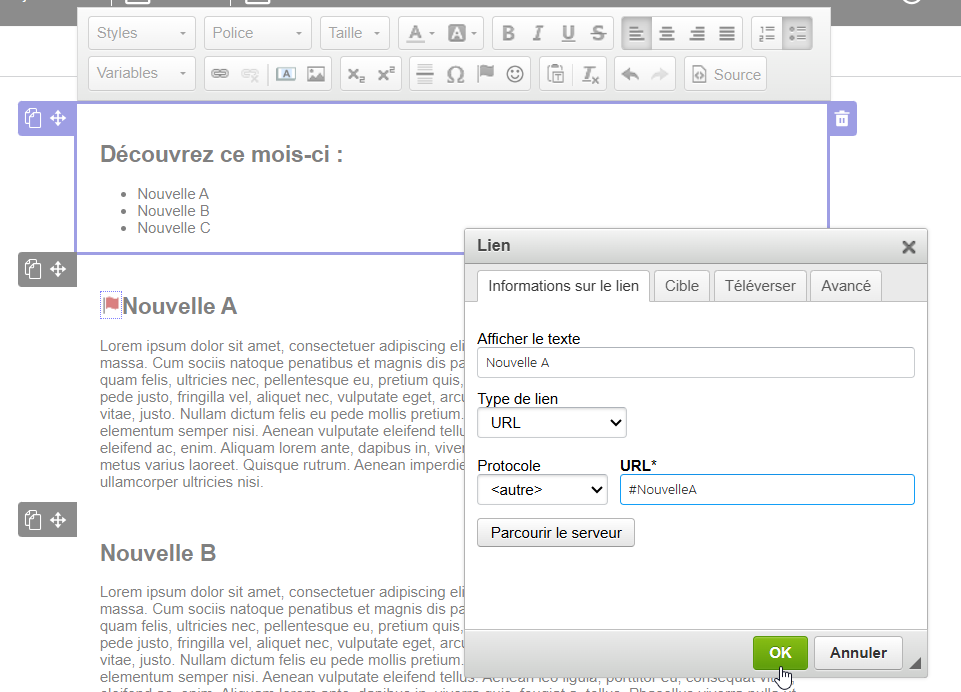Screen dimensions: 961x692
Task: Toggle bold formatting in the toolbar
Action: [x=508, y=33]
